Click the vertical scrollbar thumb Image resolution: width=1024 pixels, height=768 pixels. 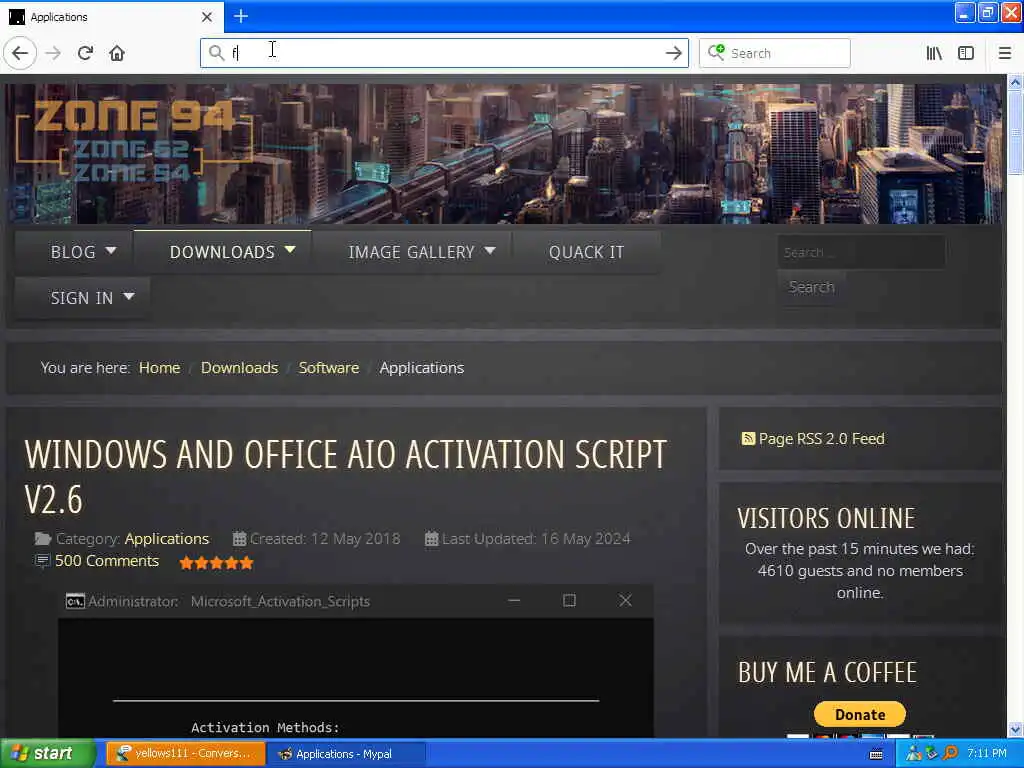click(x=1014, y=133)
